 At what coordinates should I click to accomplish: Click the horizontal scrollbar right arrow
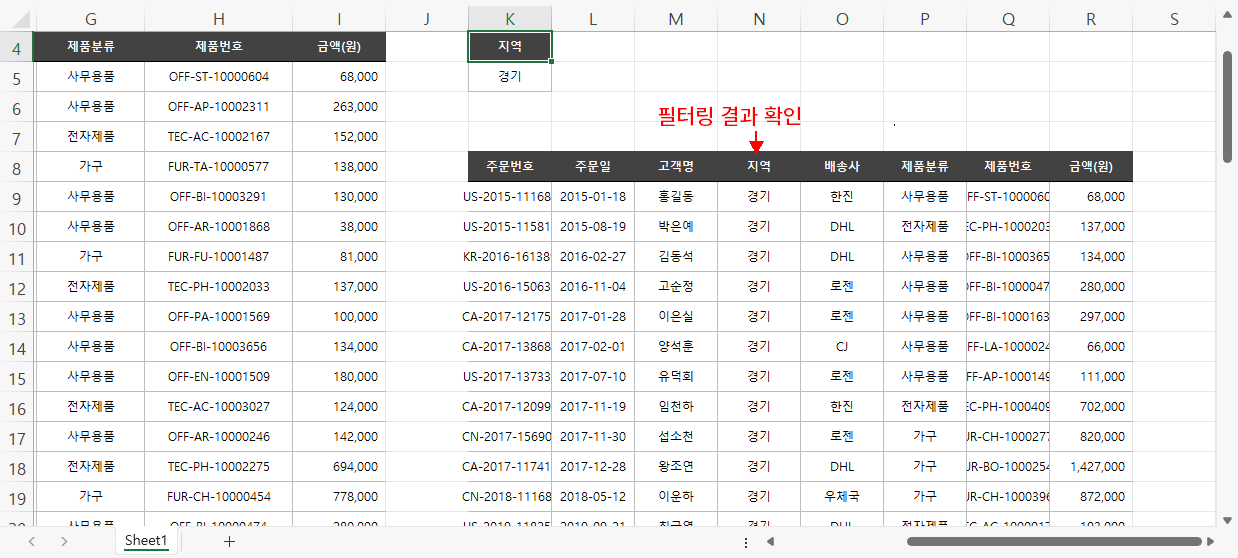click(1210, 541)
